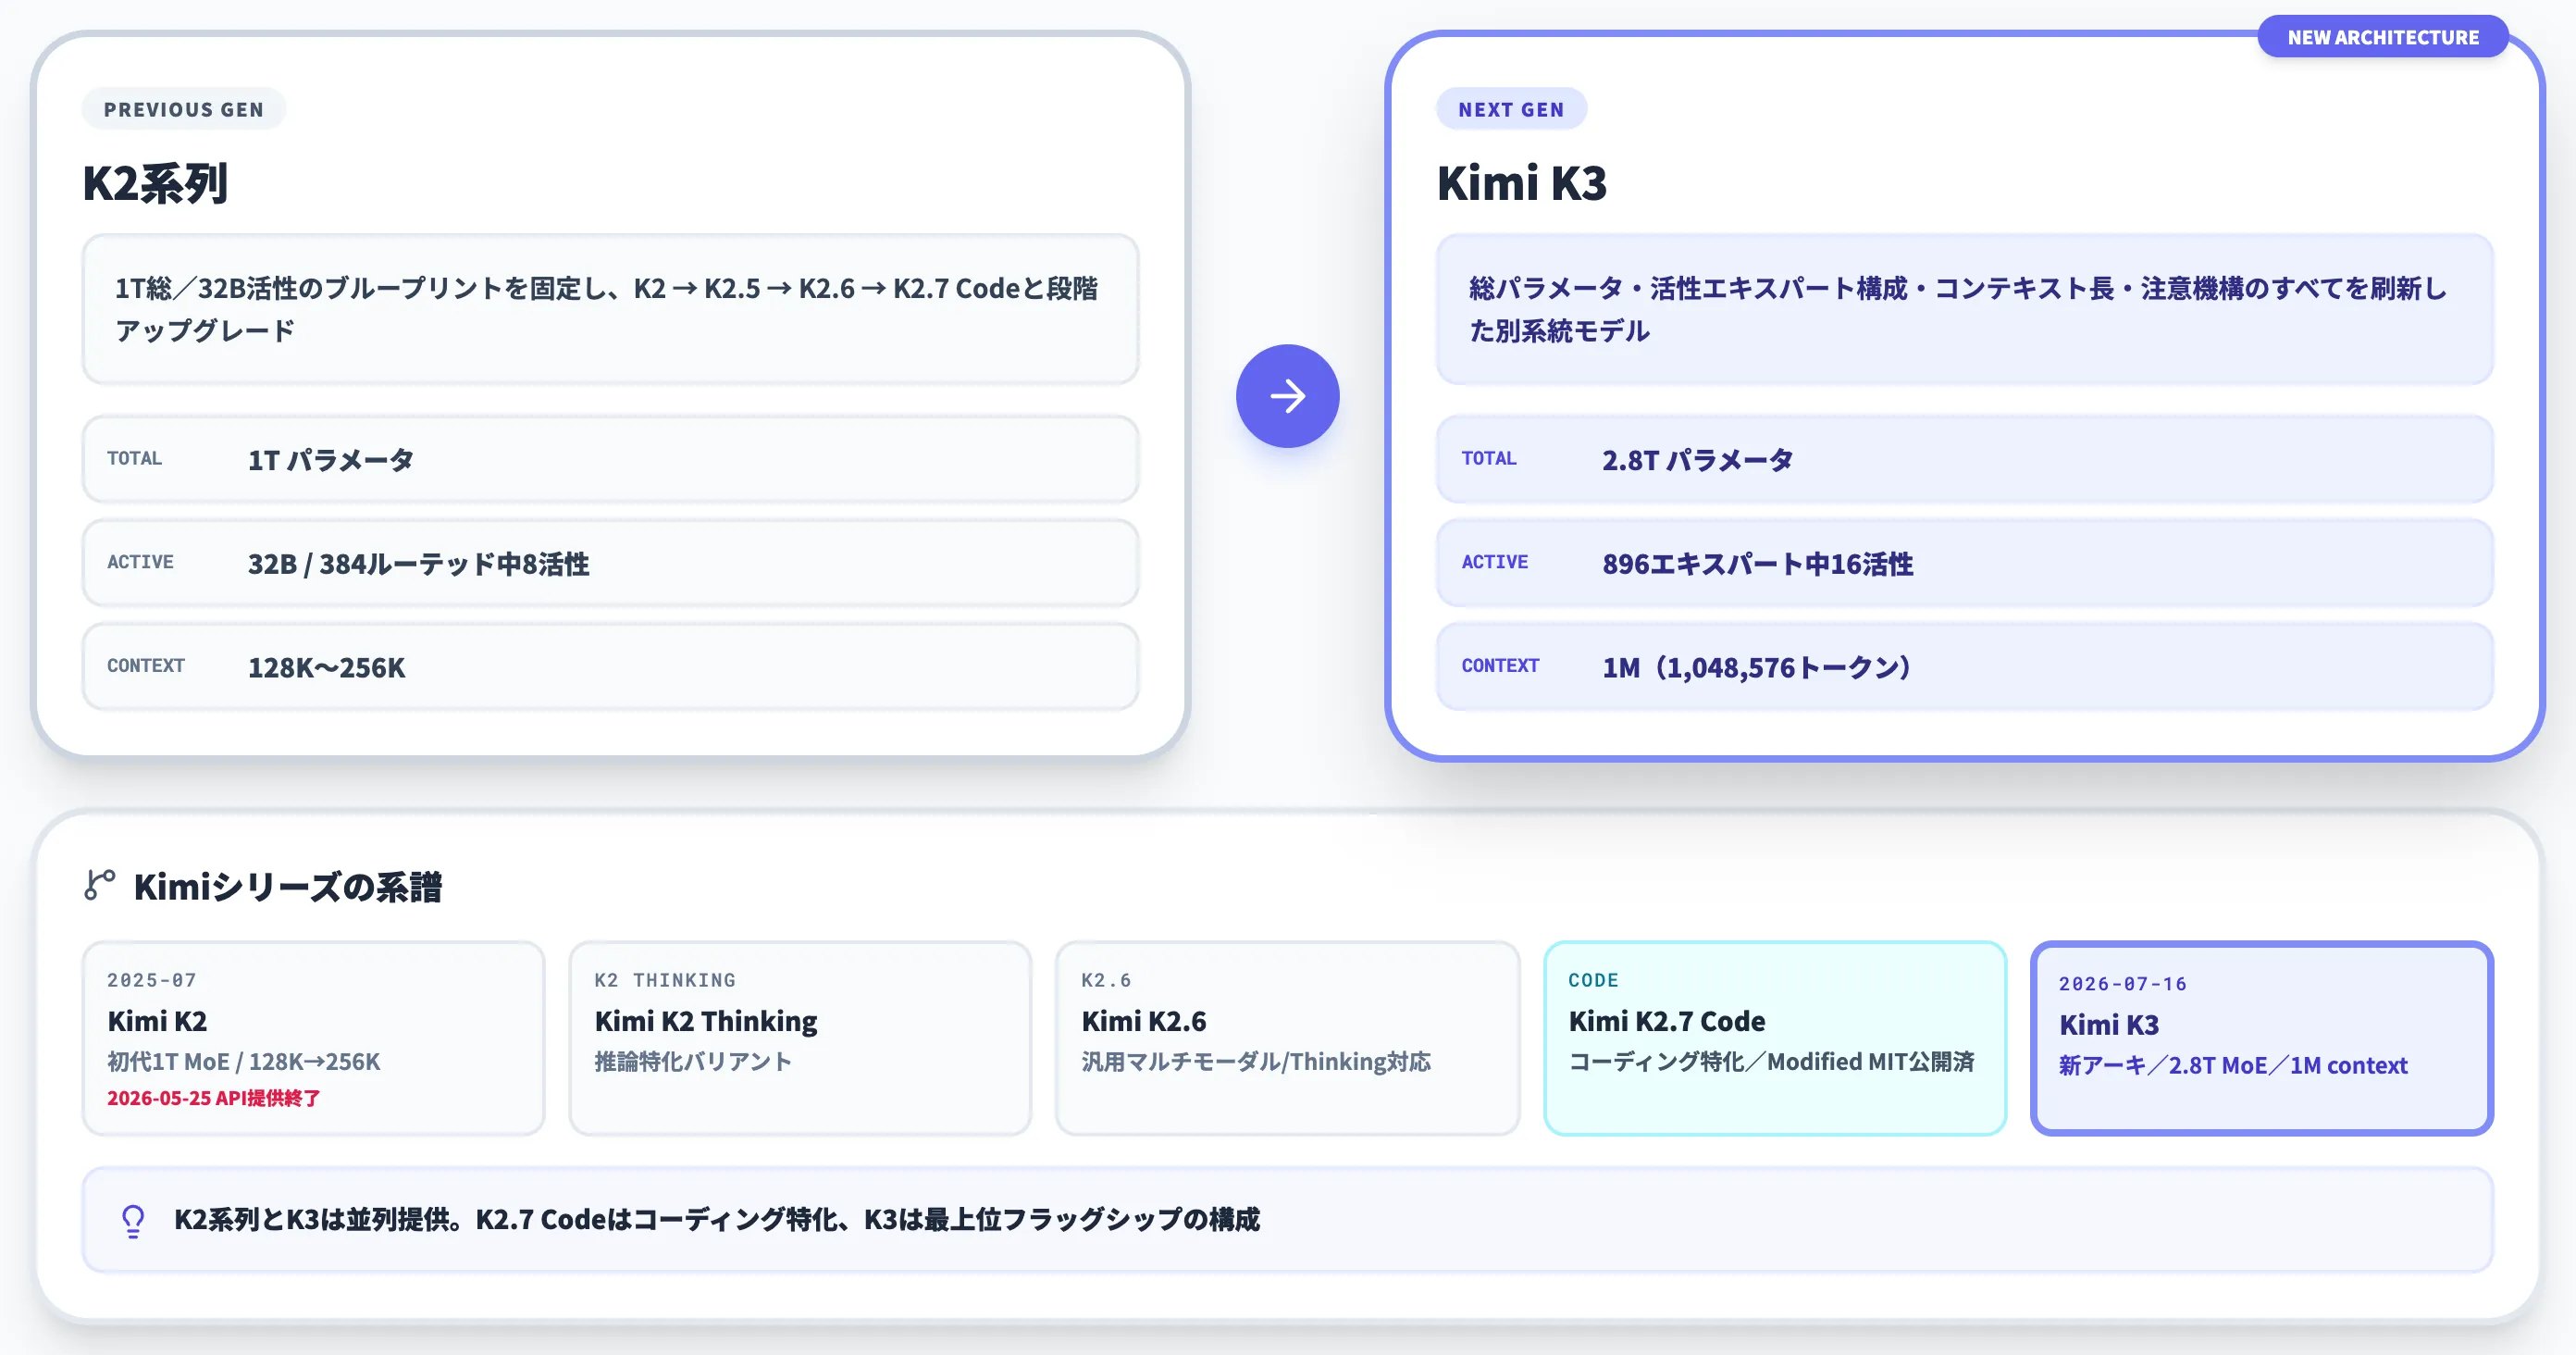Image resolution: width=2576 pixels, height=1355 pixels.
Task: Select the K2系列 heading
Action: point(156,183)
